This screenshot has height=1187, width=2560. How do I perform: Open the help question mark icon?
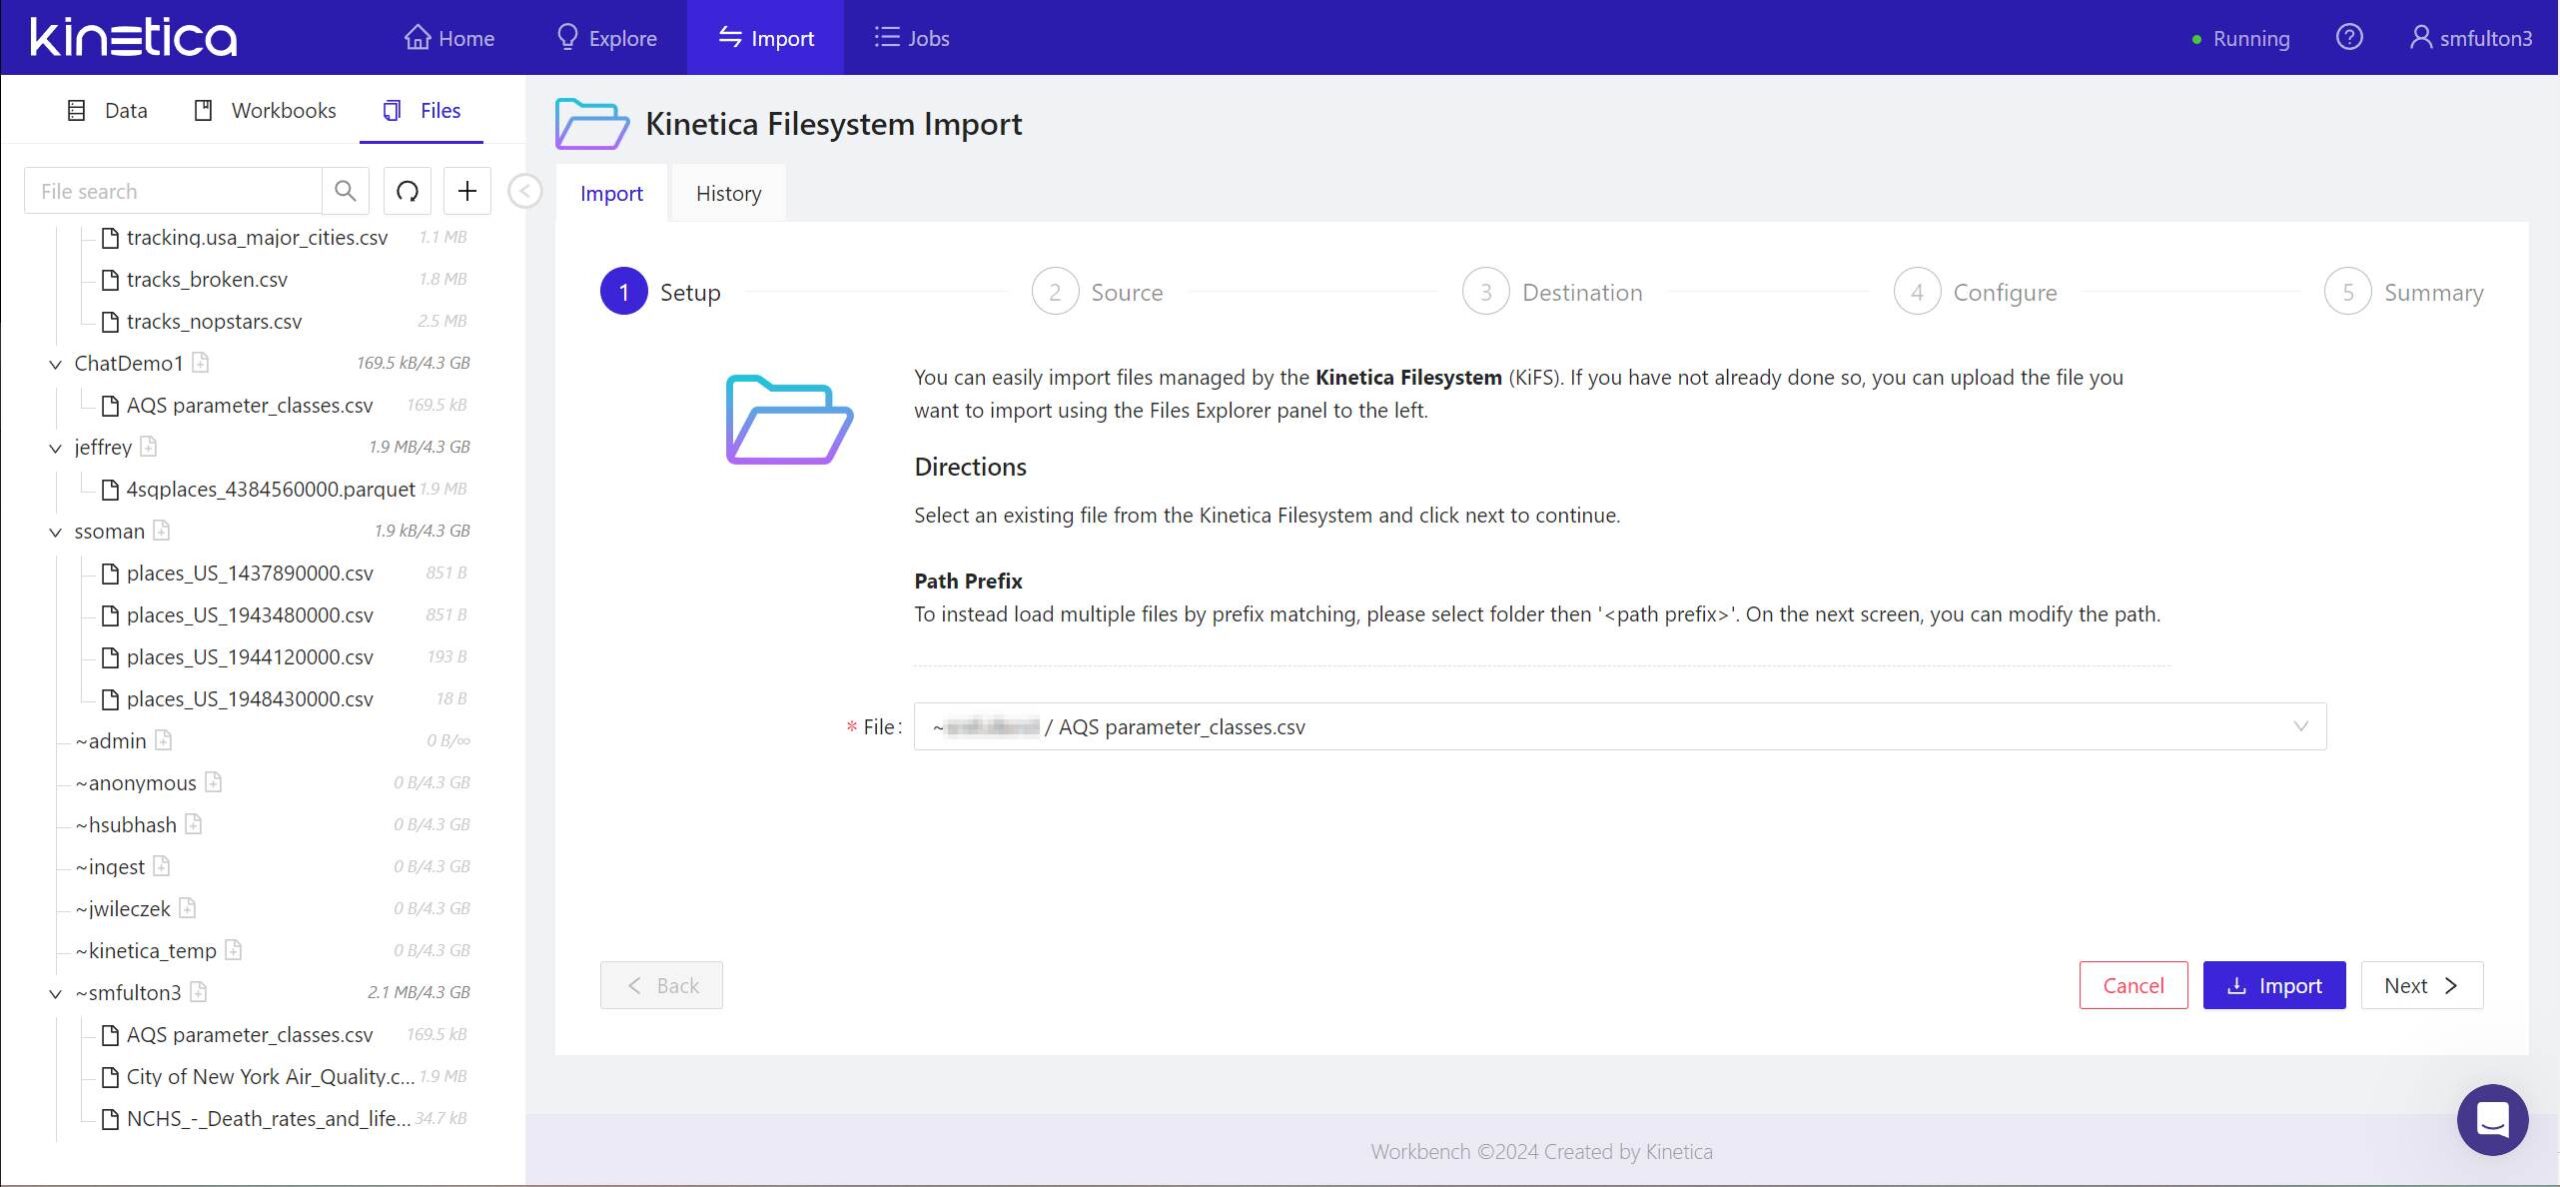coord(2349,38)
